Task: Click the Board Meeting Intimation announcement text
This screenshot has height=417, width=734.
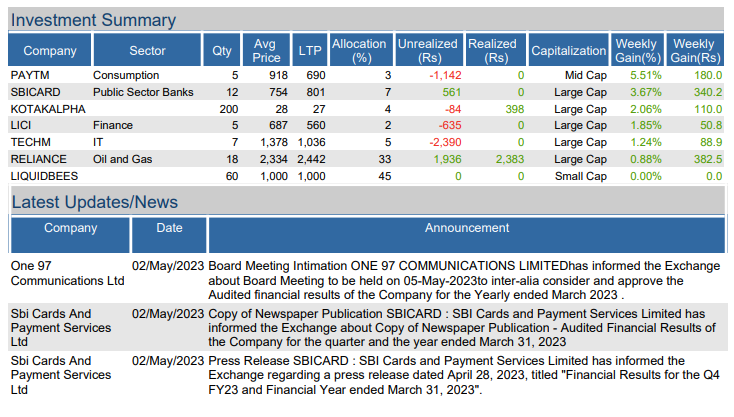Action: pyautogui.click(x=463, y=280)
